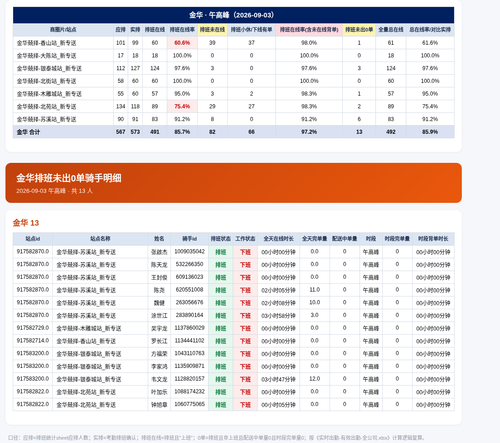Click the "商圈片/站点" column header
The height and width of the screenshot is (443, 500).
tap(63, 30)
